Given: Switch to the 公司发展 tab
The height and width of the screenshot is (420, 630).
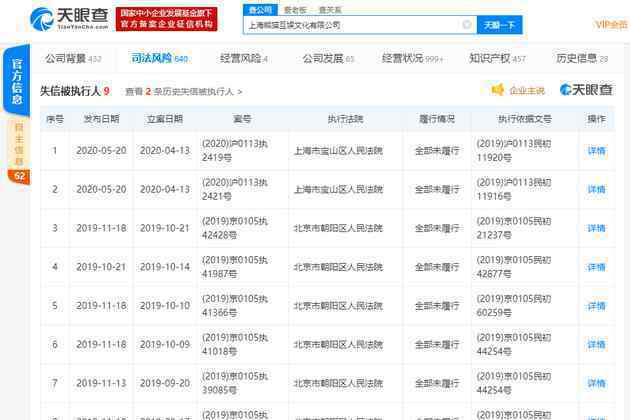Looking at the screenshot, I should click(x=328, y=59).
